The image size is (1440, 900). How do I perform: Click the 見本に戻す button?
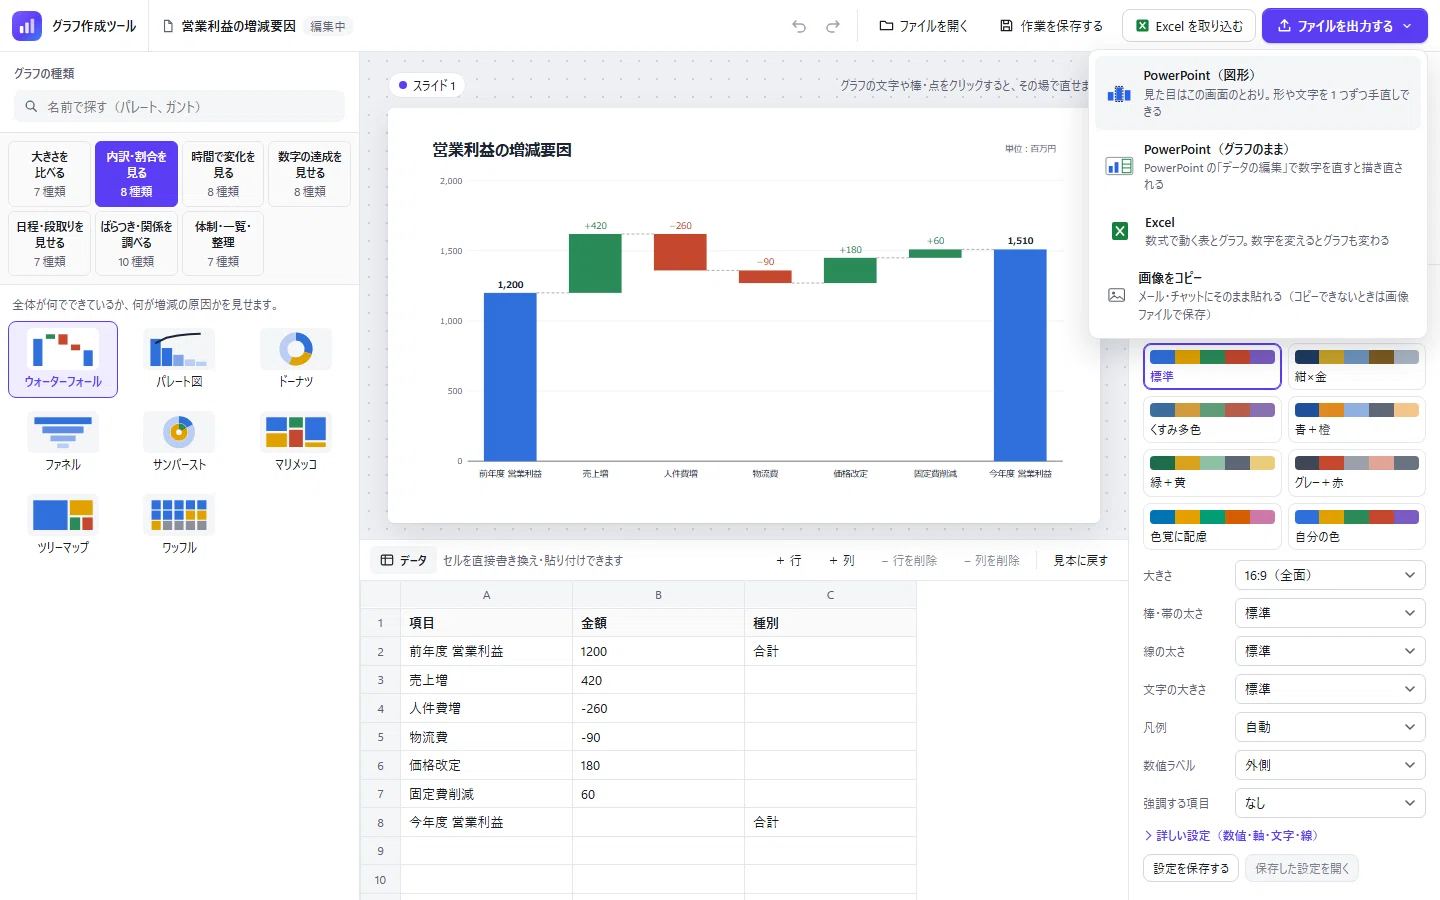1080,561
